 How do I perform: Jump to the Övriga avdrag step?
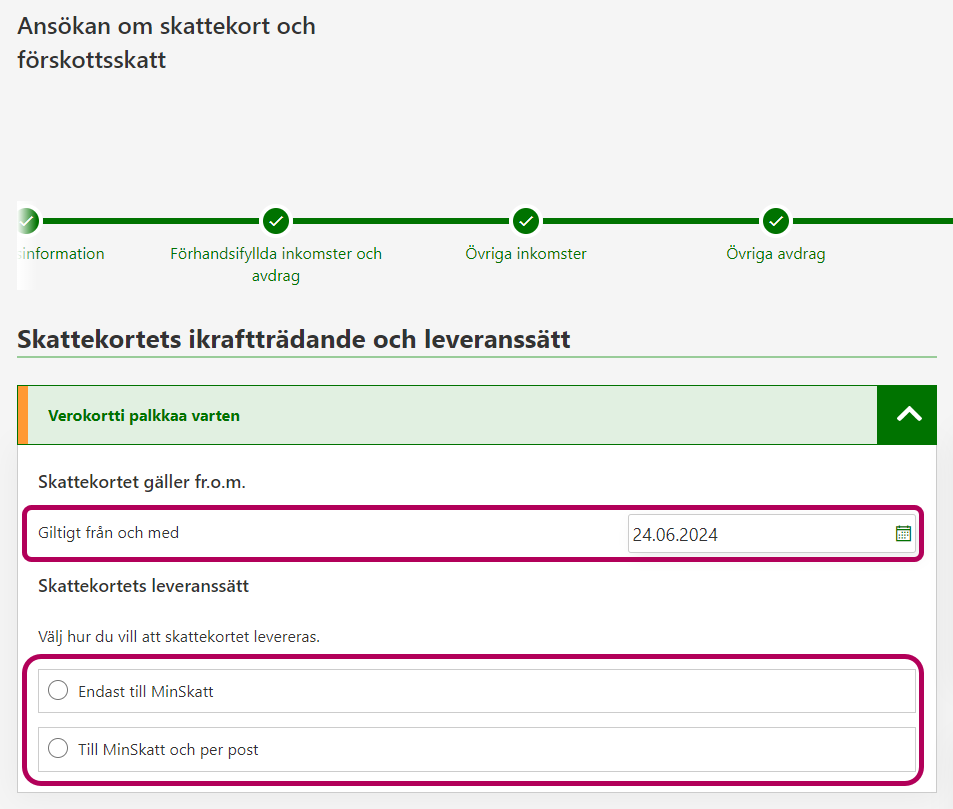click(x=776, y=254)
